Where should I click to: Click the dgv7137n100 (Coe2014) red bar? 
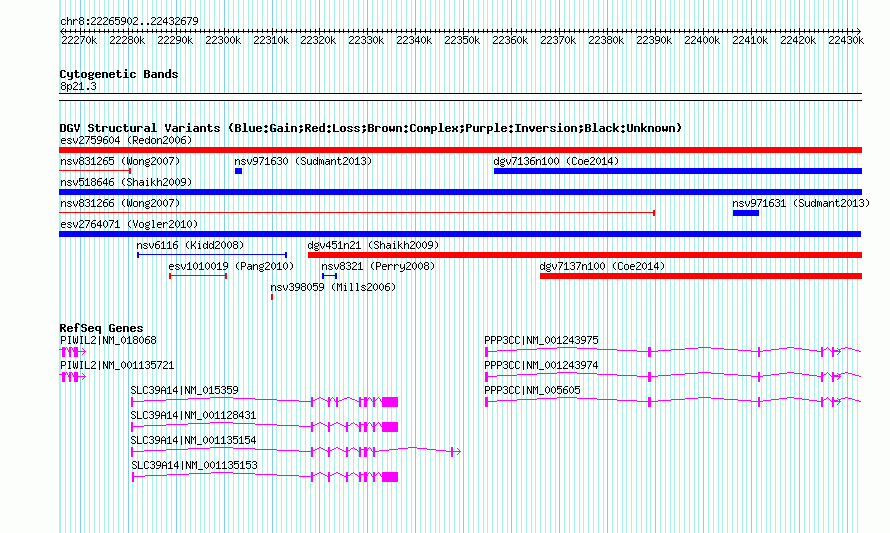click(701, 276)
